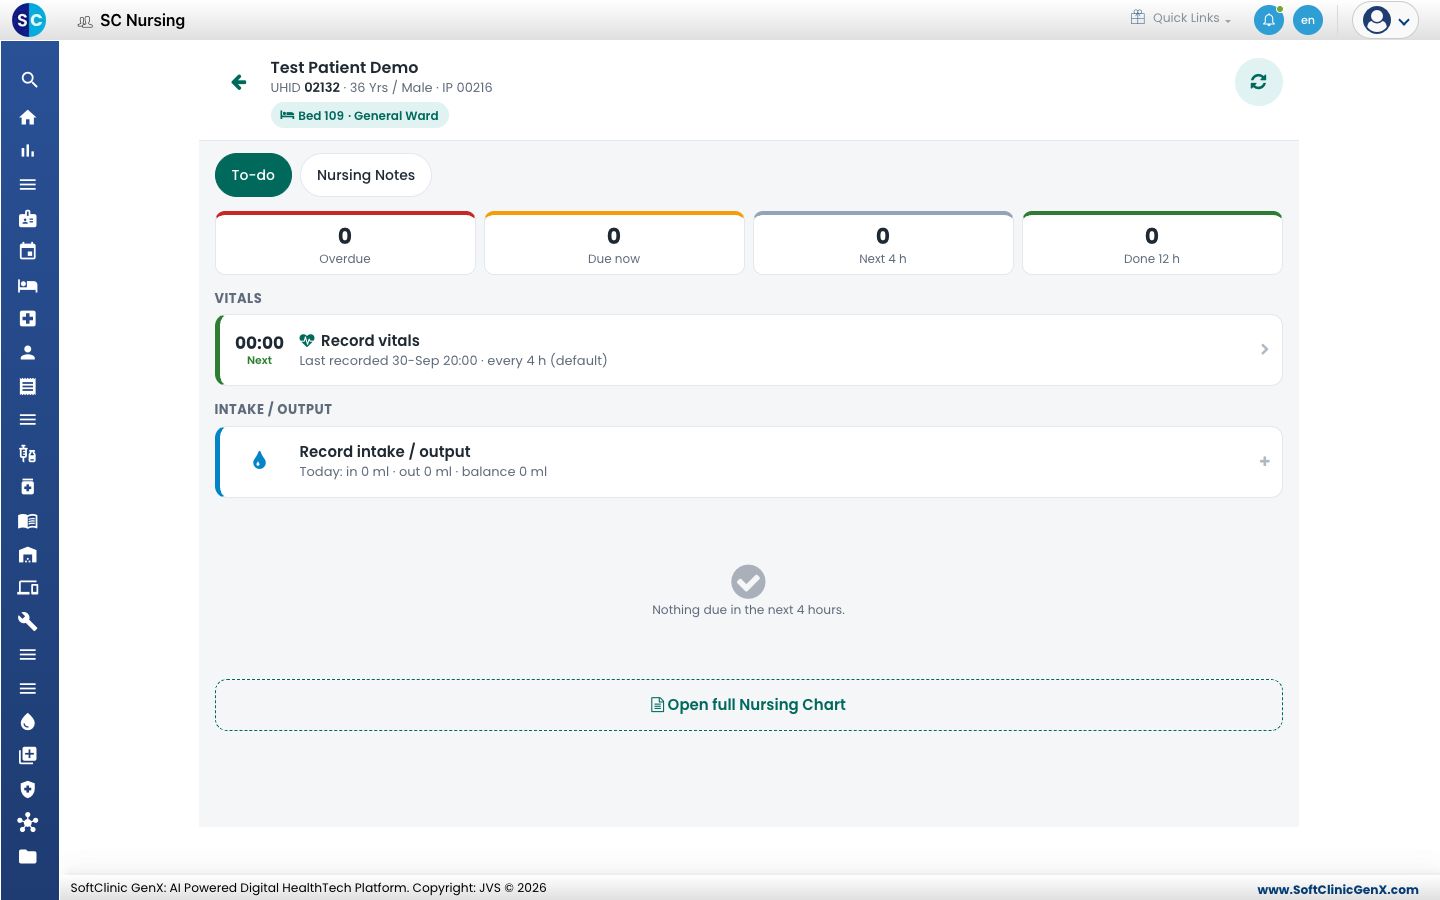Open the shield icon in sidebar
Image resolution: width=1440 pixels, height=900 pixels.
click(28, 789)
